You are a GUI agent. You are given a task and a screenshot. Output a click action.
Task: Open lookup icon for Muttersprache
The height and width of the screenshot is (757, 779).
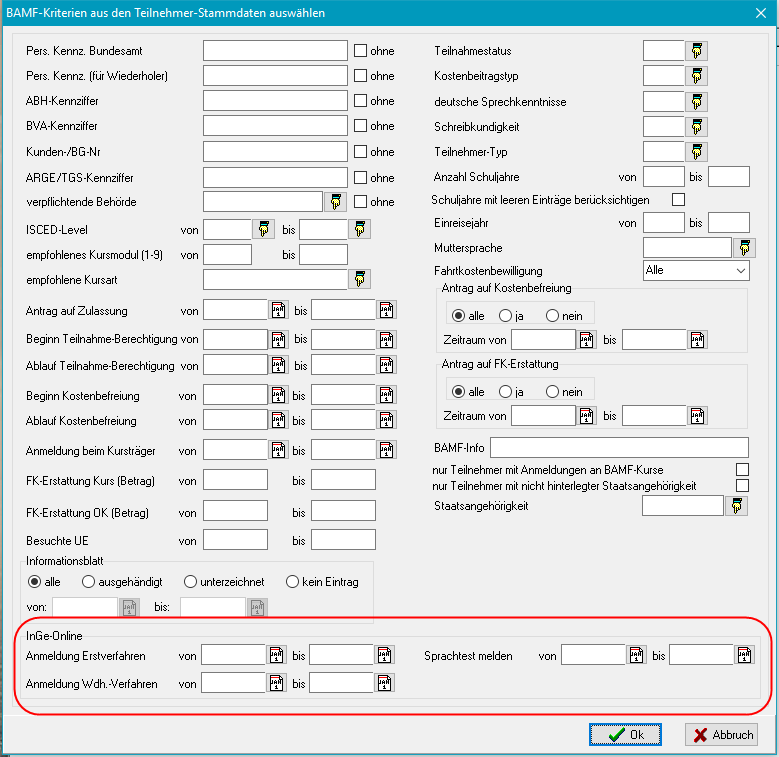tap(744, 247)
